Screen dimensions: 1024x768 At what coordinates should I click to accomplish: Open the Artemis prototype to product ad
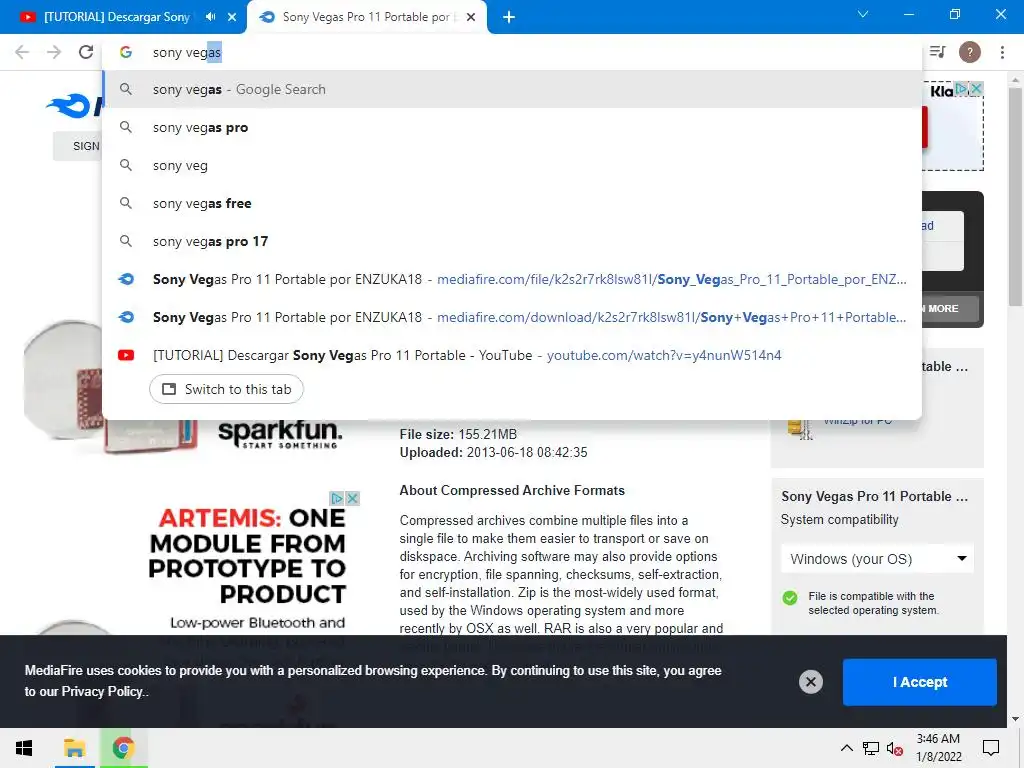point(248,555)
